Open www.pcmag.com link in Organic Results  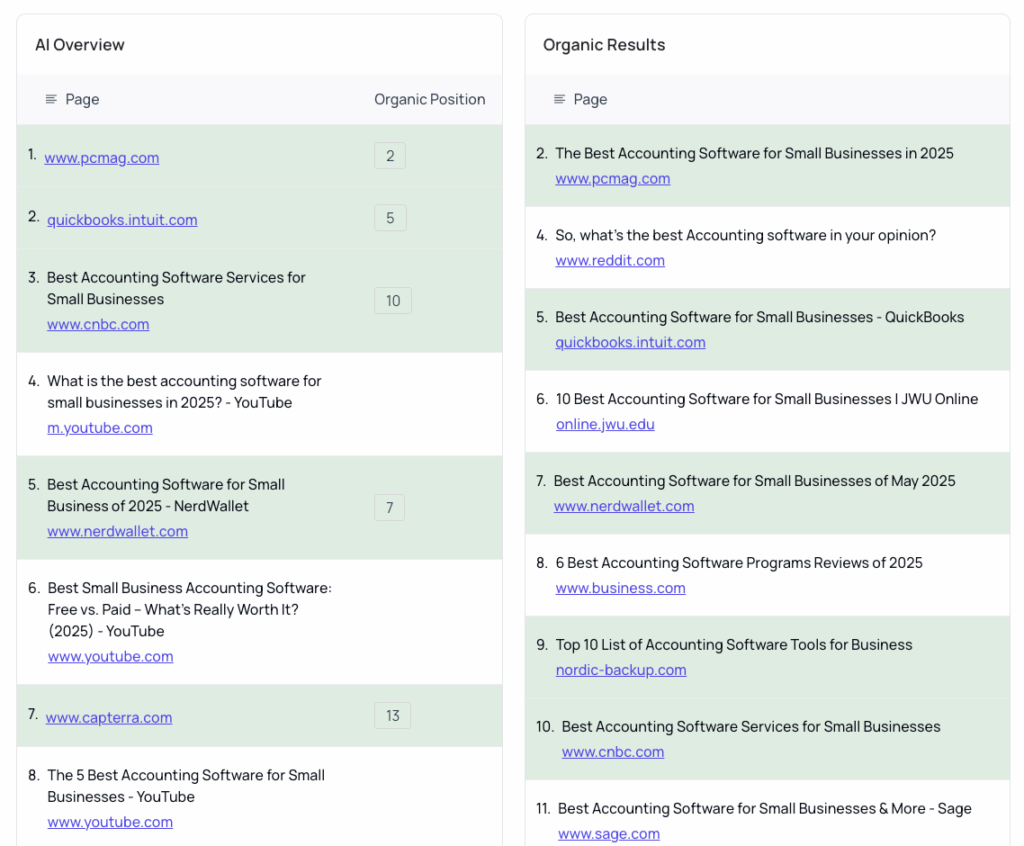613,178
